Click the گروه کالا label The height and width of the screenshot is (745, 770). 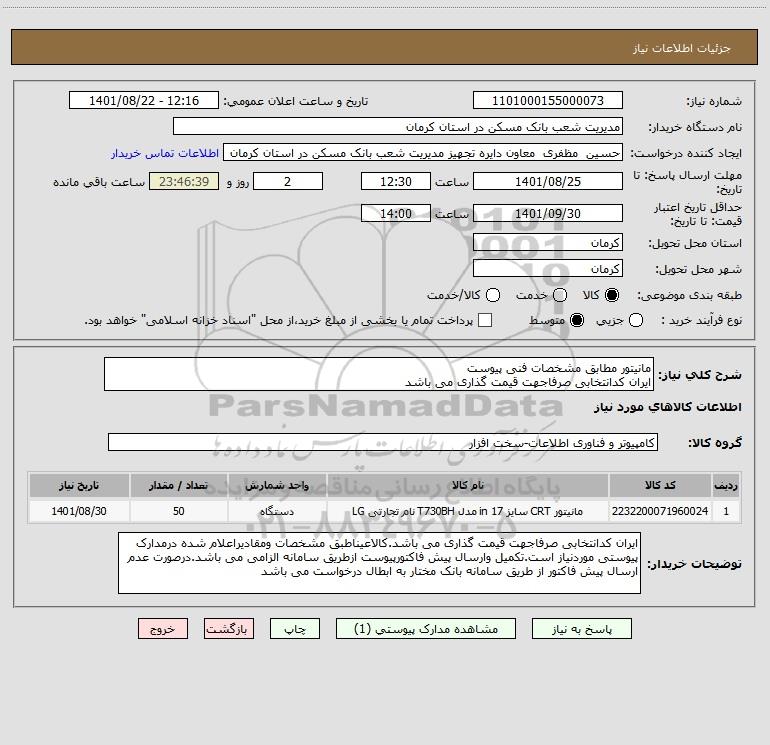(715, 443)
